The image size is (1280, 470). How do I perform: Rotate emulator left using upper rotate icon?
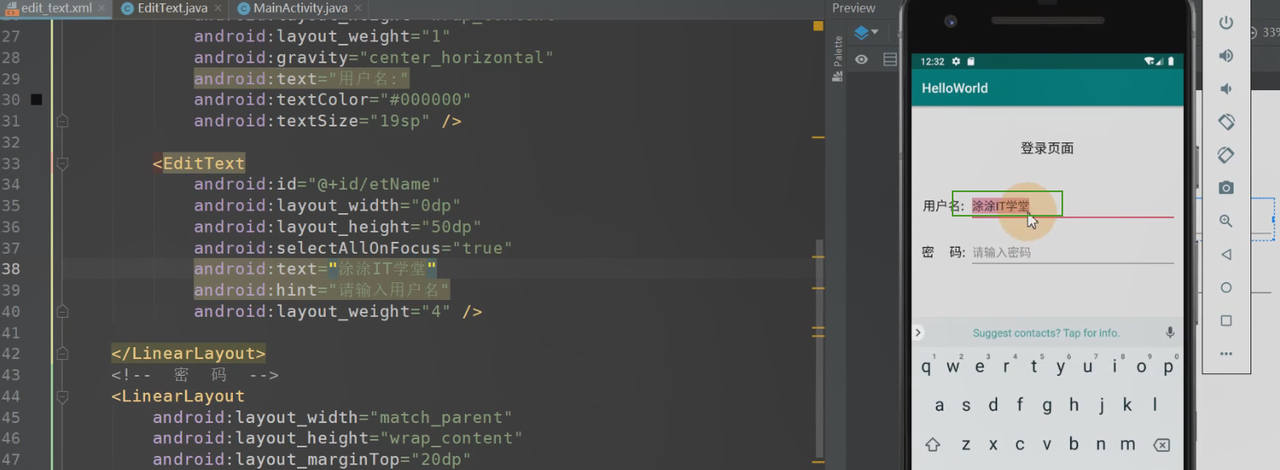(x=1226, y=122)
